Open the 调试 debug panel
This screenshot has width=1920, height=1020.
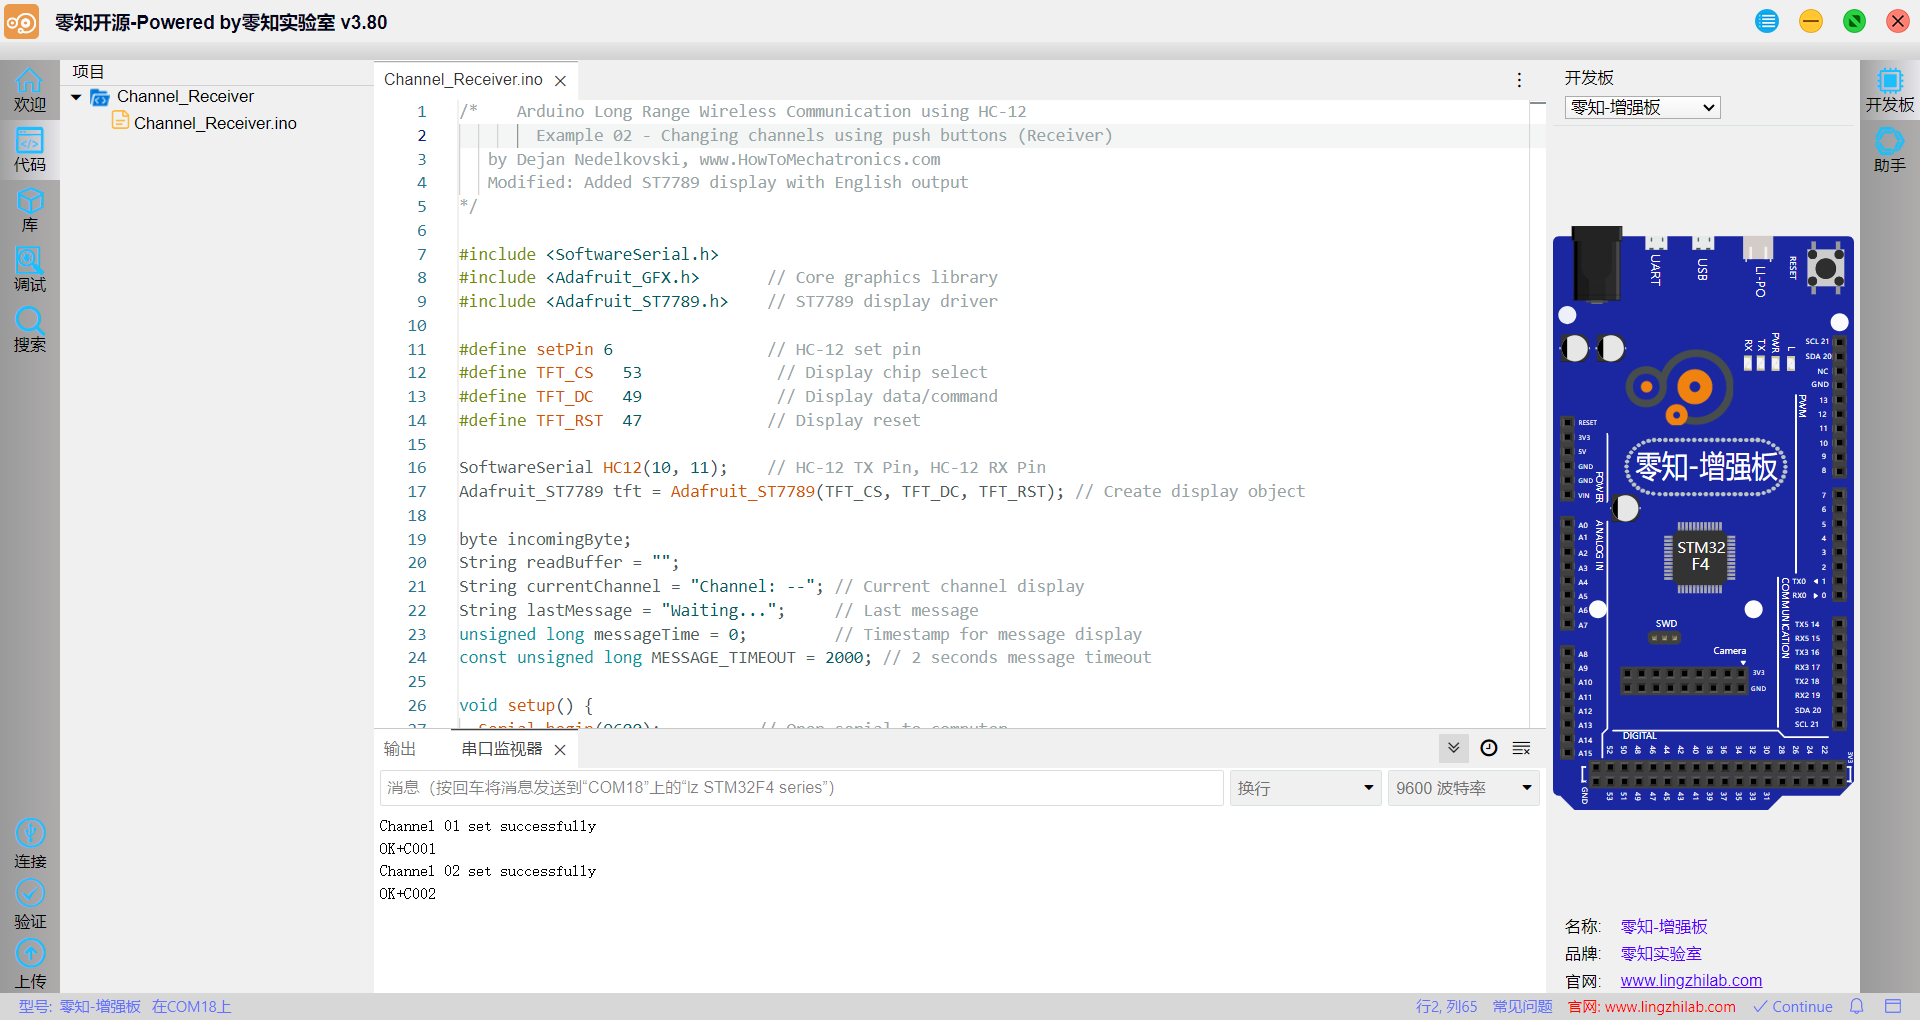click(x=29, y=270)
